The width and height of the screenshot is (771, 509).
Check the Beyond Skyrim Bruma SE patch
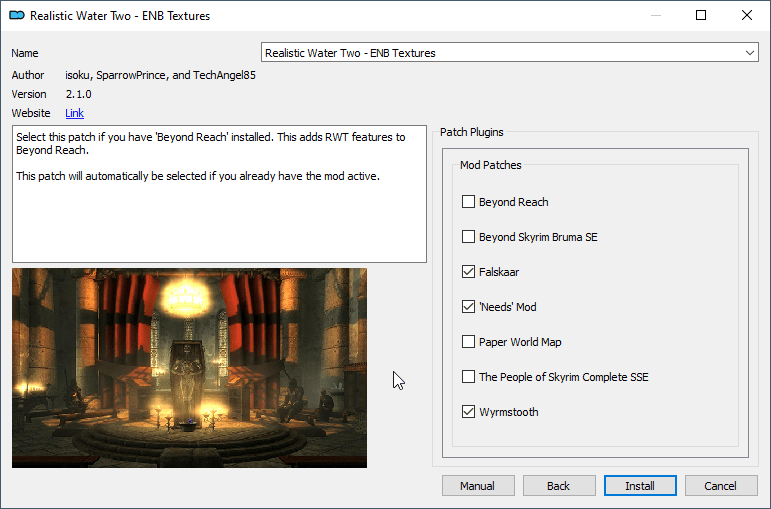(x=468, y=237)
